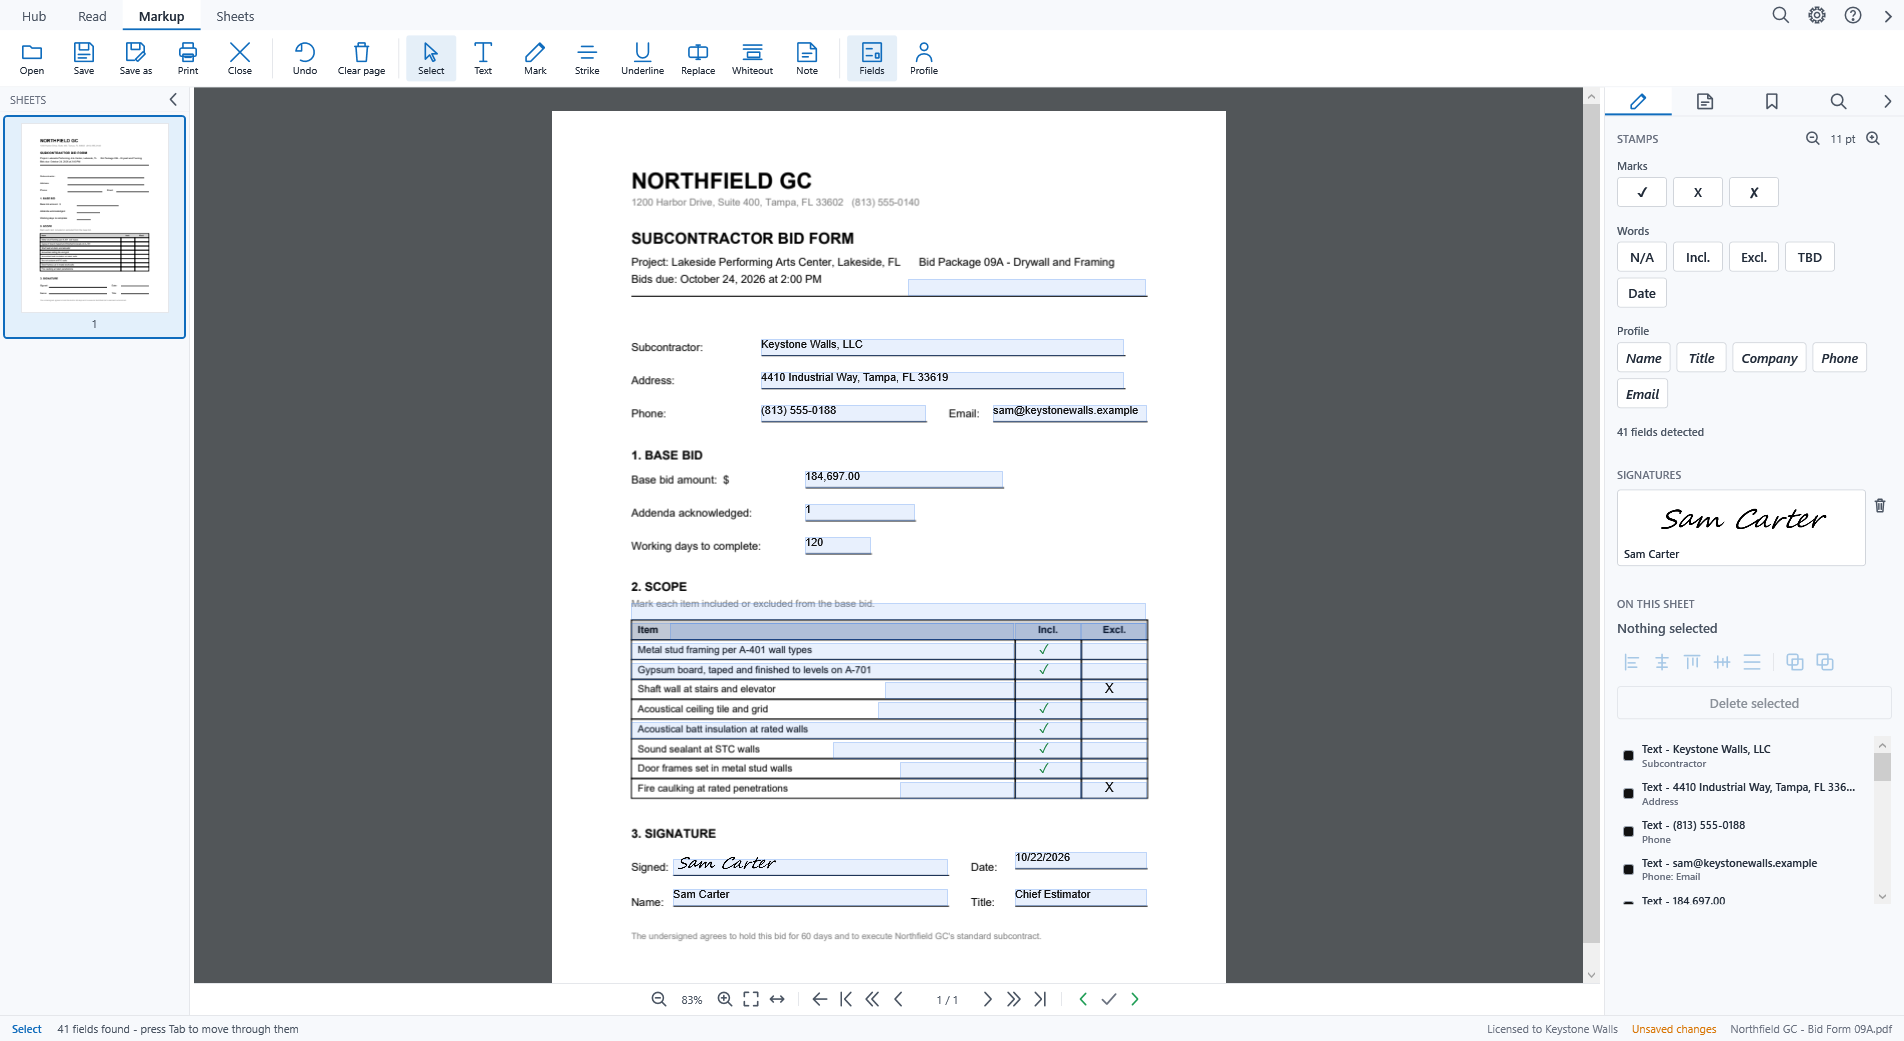Choose the TBD word stamp
Screen dimensions: 1904x1041
coord(1810,257)
